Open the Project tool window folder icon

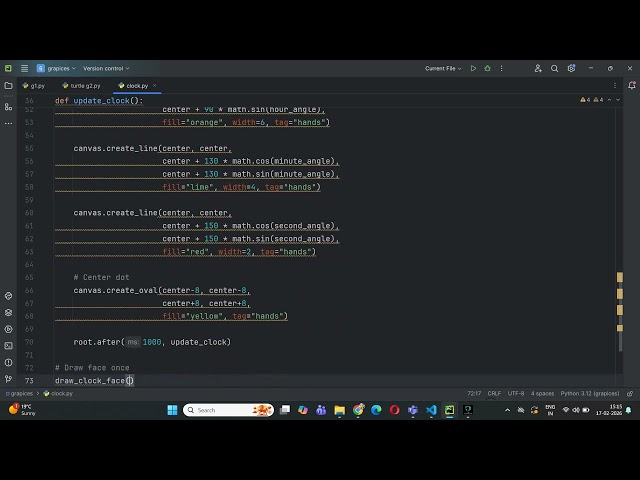tap(8, 86)
